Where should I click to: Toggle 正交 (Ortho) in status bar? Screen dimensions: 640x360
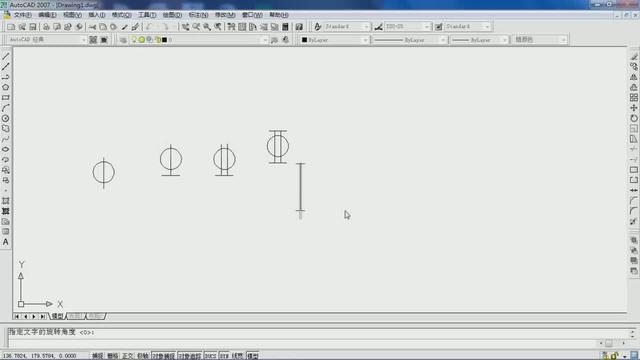128,356
